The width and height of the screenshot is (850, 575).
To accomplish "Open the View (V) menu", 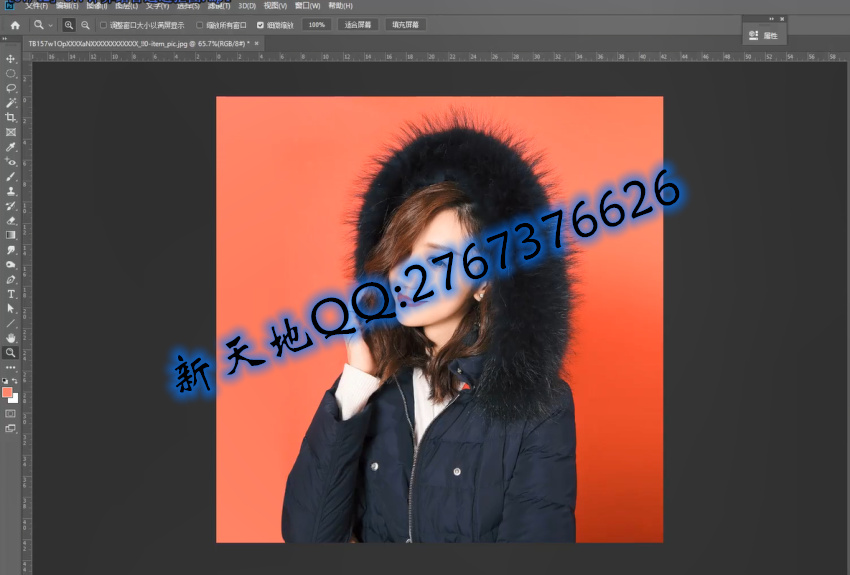I will (x=275, y=5).
